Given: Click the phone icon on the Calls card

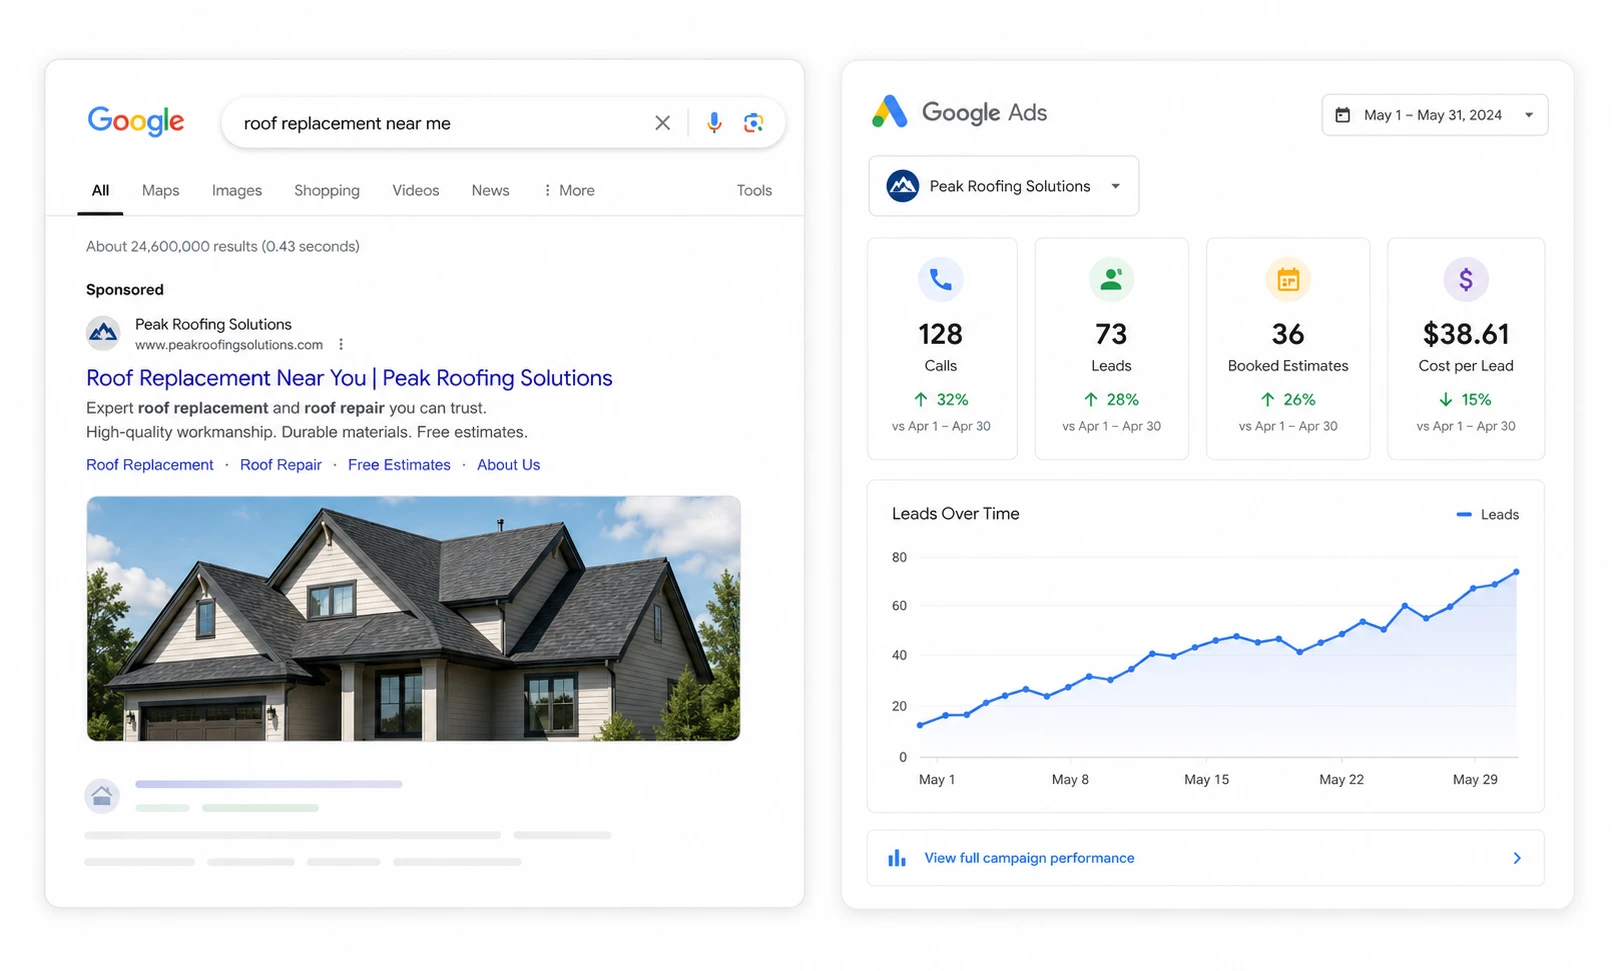Looking at the screenshot, I should point(941,279).
